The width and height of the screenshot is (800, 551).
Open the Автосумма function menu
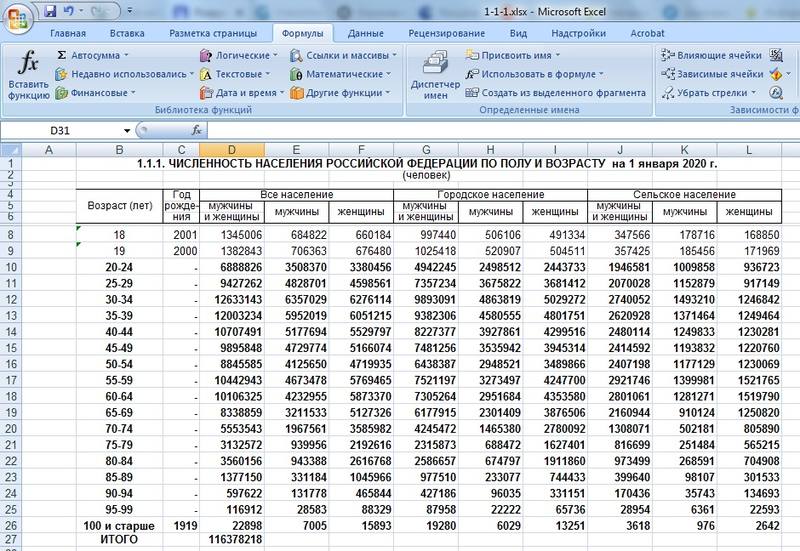[94, 55]
